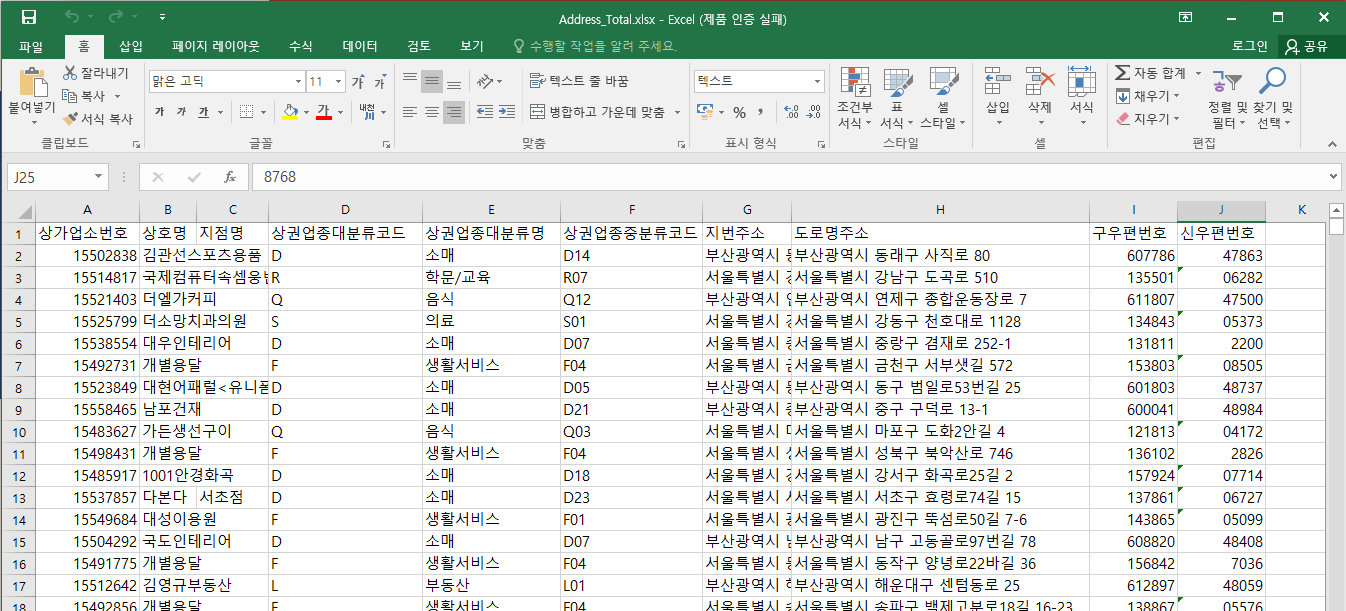Click the insert function fx icon

229,177
